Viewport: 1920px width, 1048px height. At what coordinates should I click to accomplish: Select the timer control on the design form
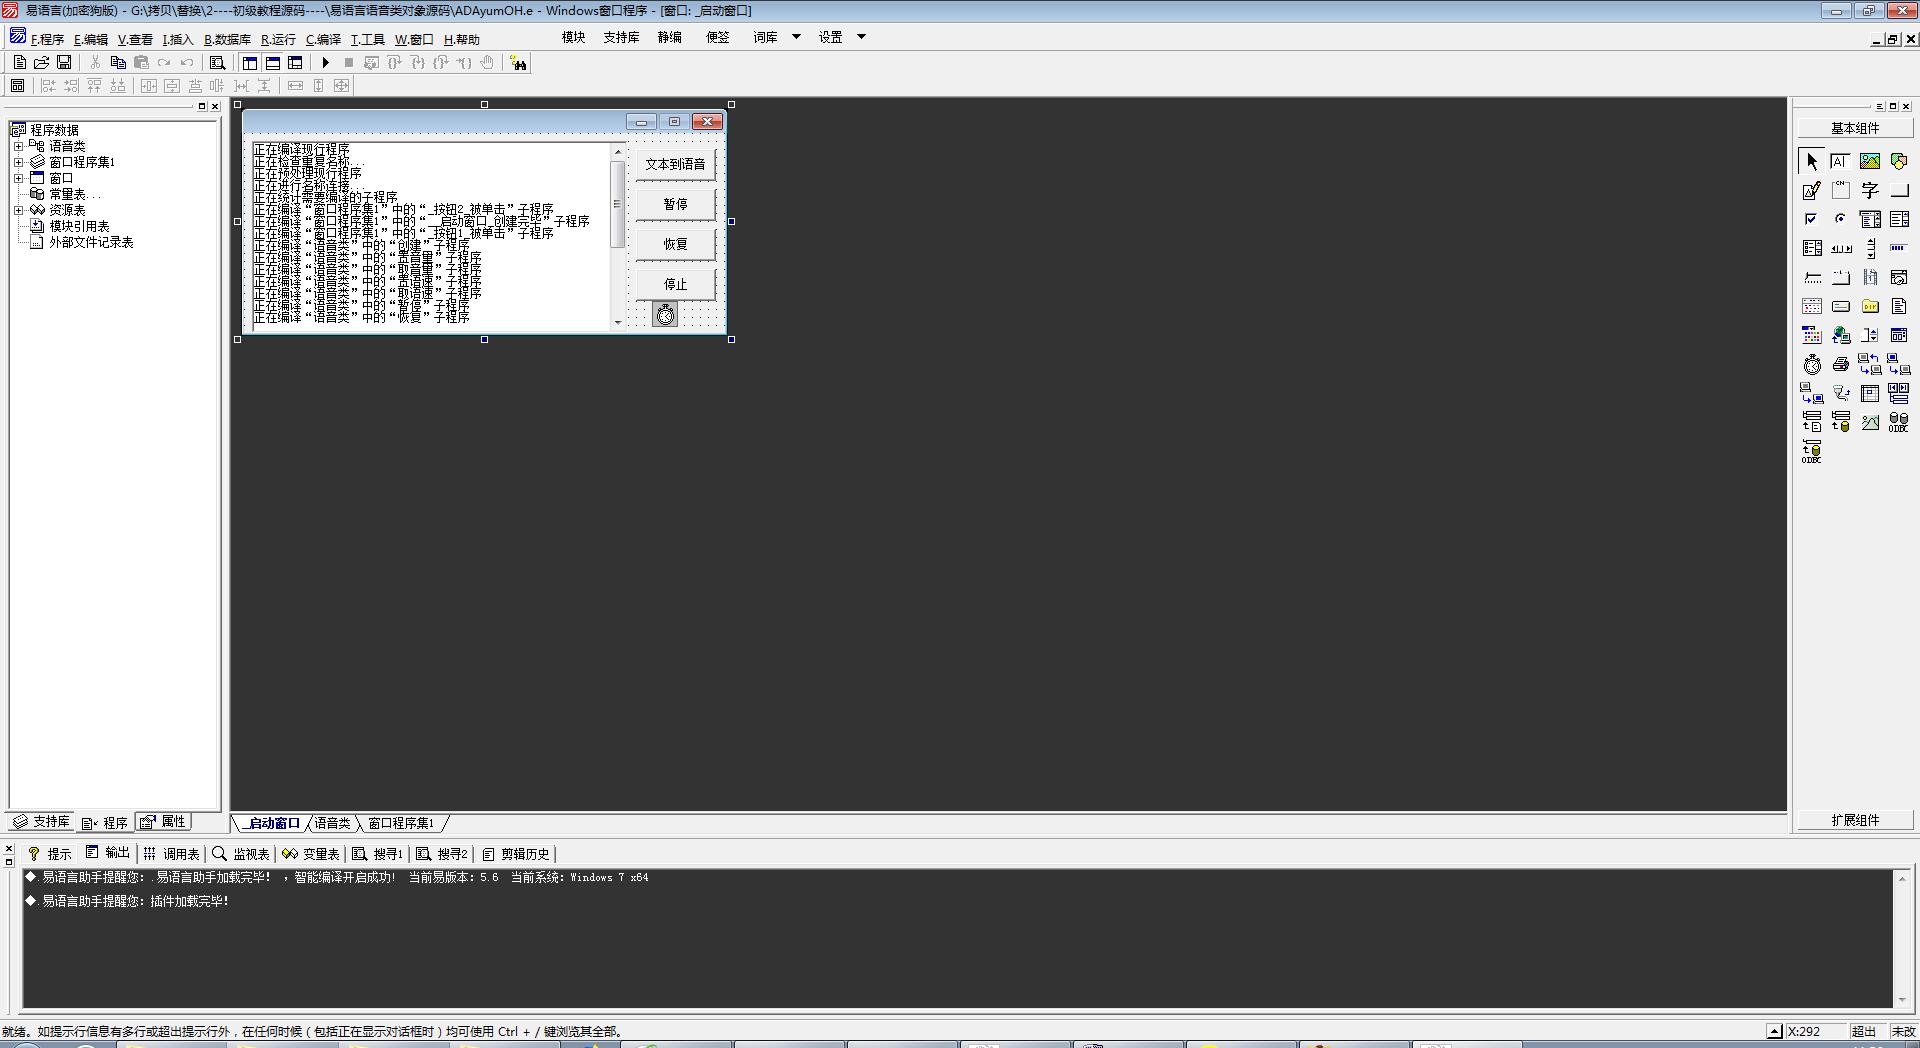[665, 315]
